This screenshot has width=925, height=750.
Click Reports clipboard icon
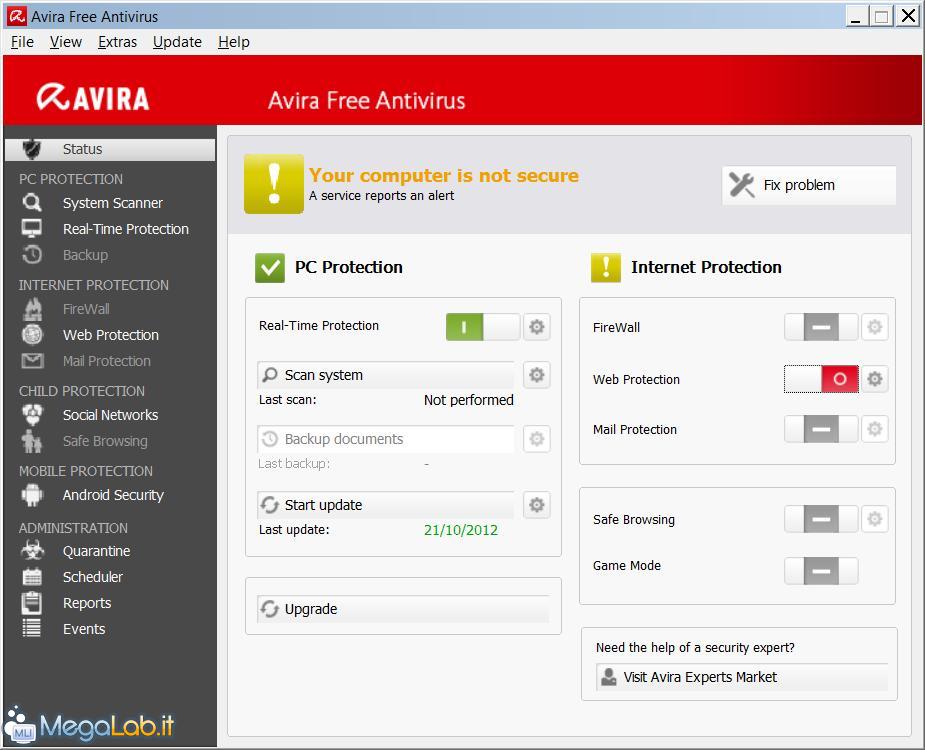click(32, 602)
